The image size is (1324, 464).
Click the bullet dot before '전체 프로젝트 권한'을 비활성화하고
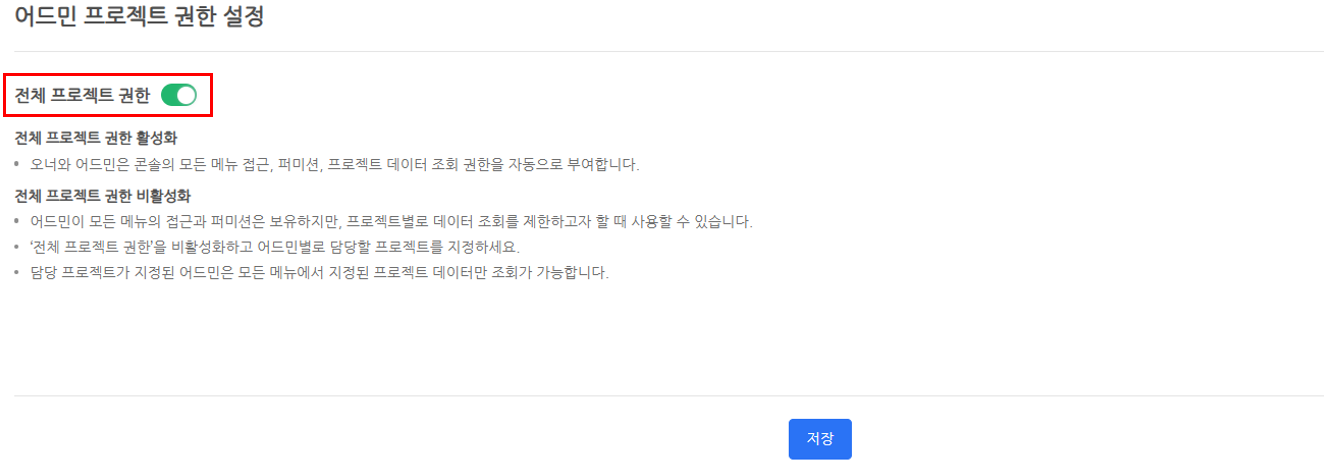pyautogui.click(x=17, y=247)
